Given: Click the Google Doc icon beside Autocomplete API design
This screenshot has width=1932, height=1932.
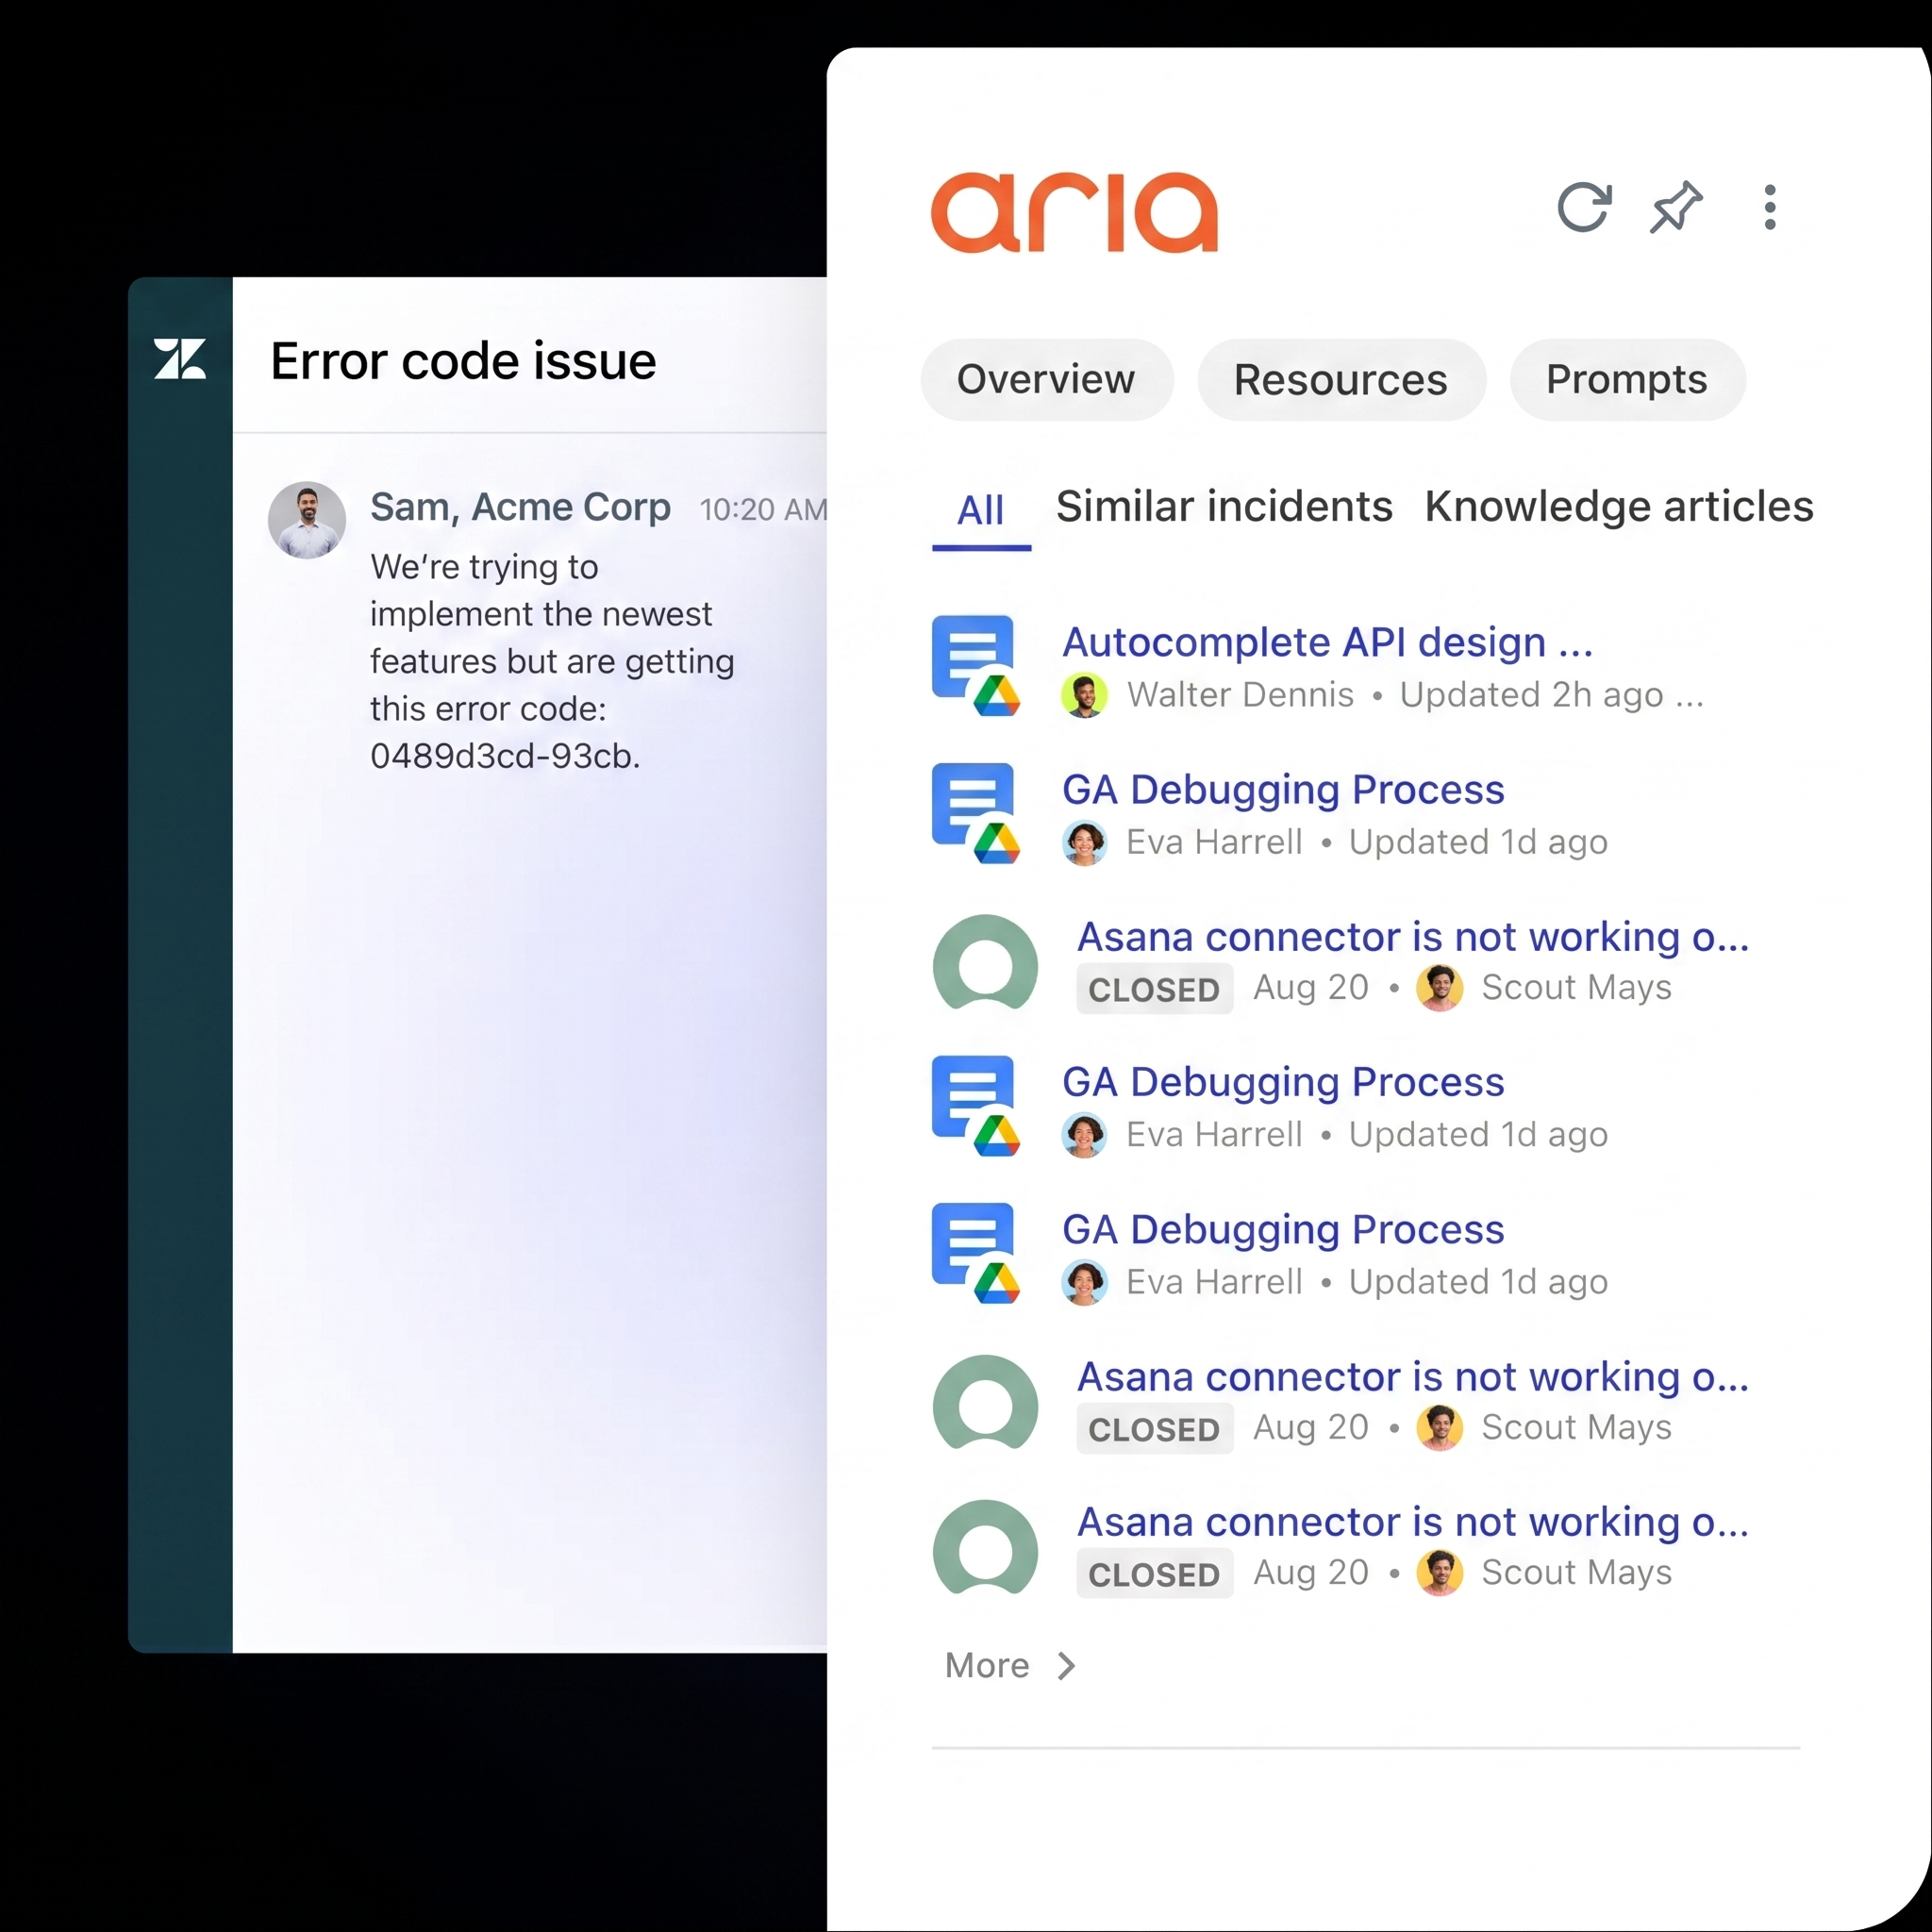Looking at the screenshot, I should (975, 666).
